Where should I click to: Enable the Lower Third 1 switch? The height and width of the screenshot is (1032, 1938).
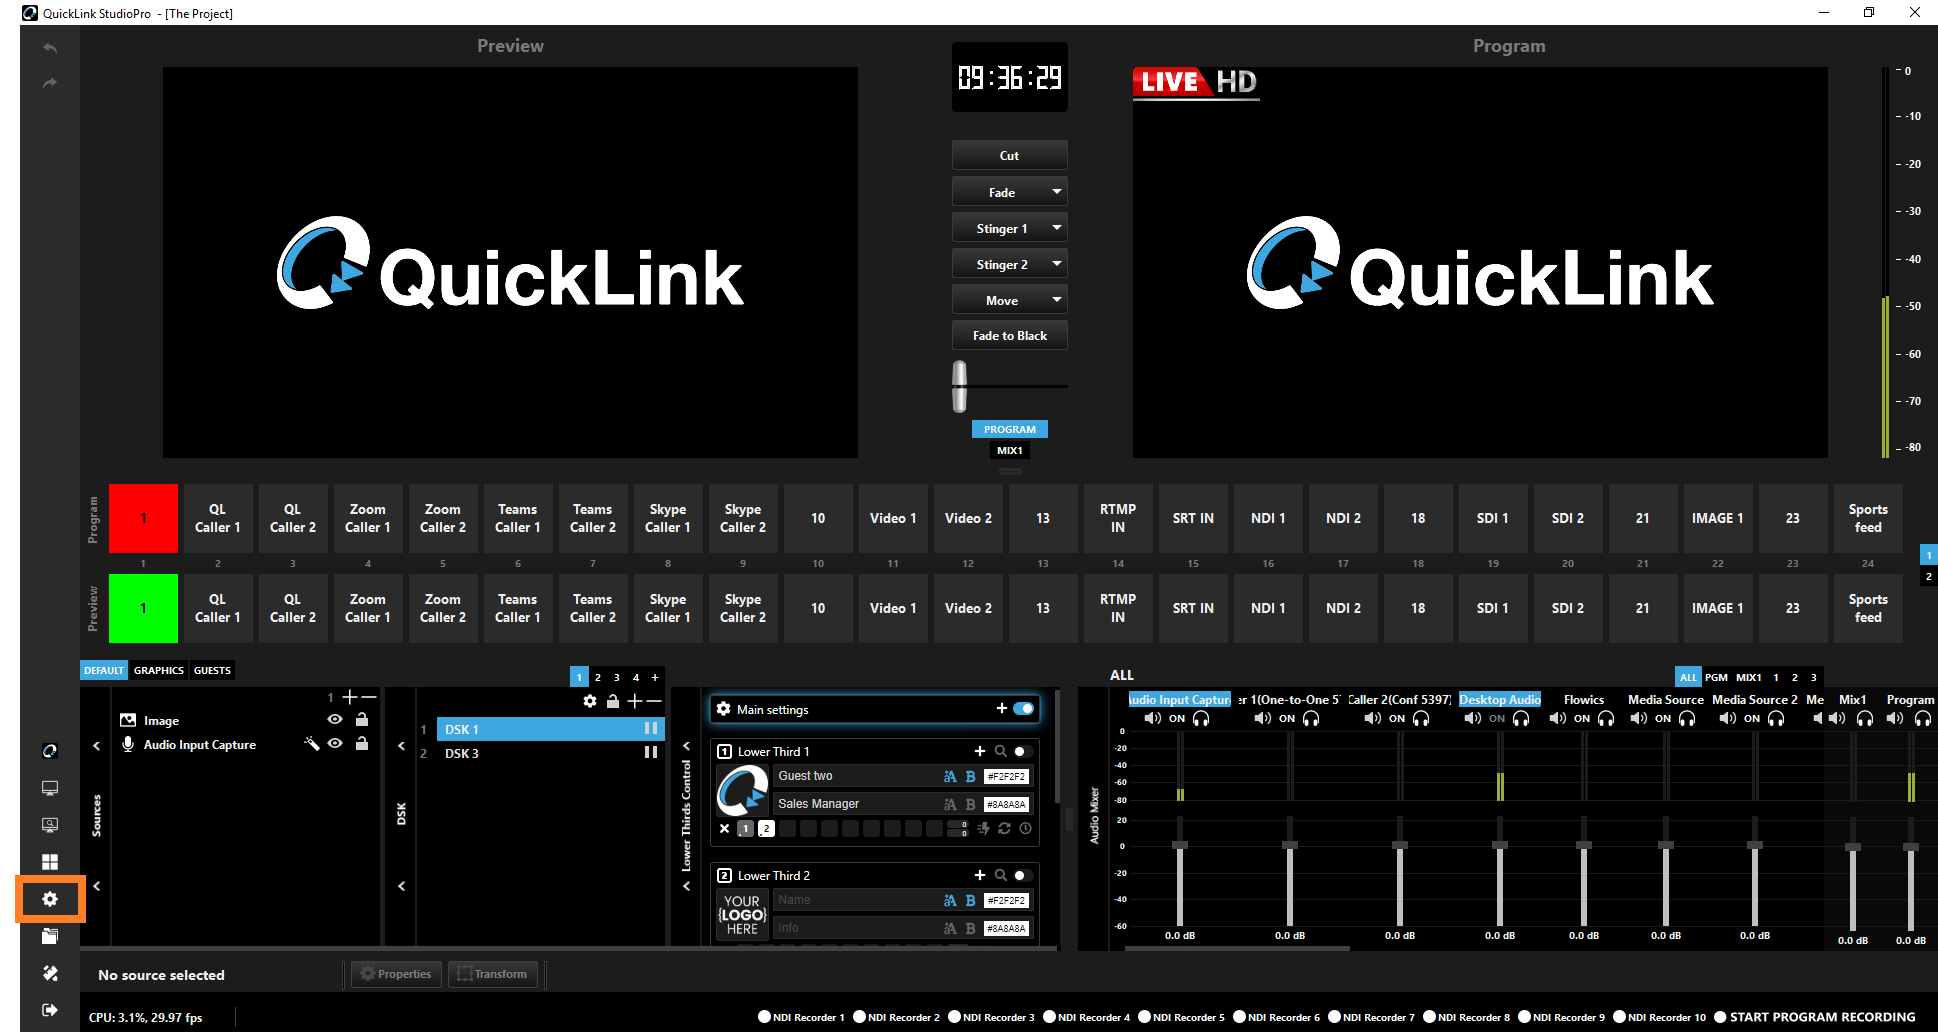(x=1021, y=751)
